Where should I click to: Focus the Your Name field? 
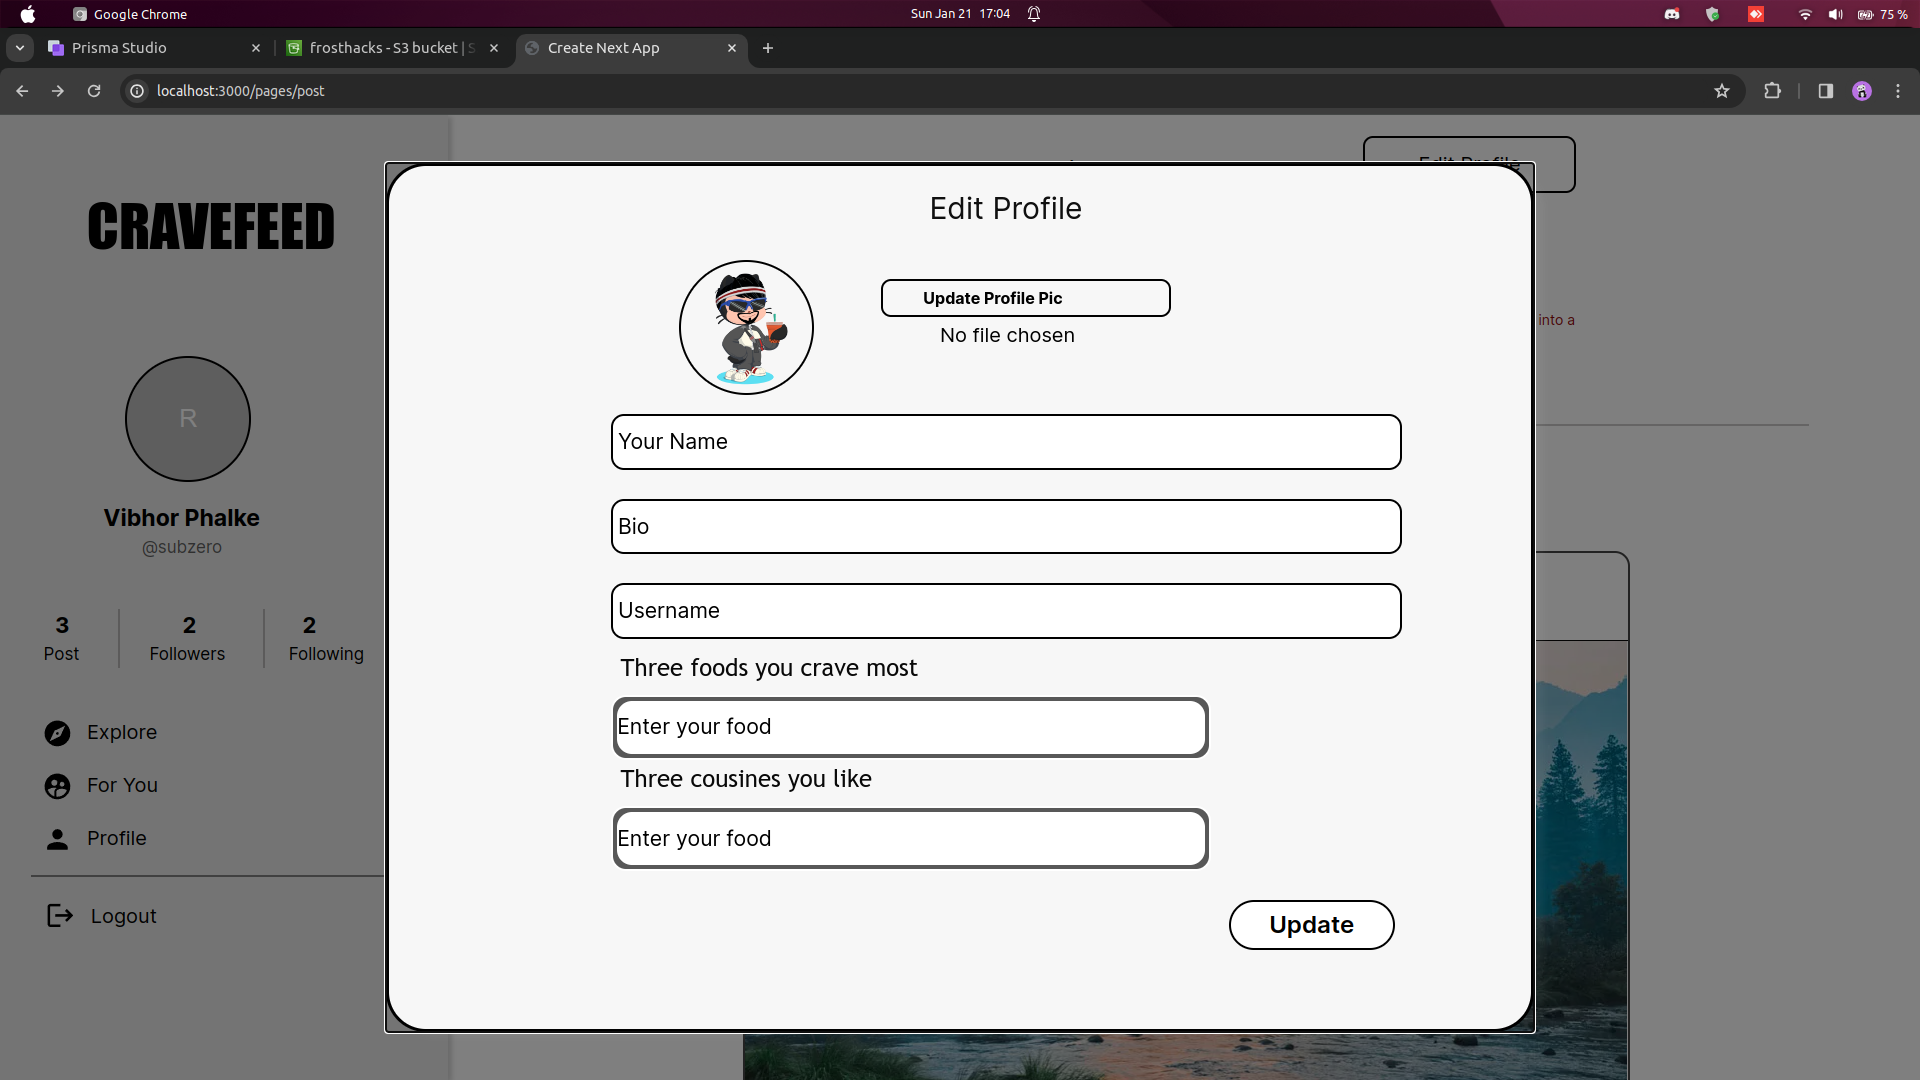point(1005,442)
